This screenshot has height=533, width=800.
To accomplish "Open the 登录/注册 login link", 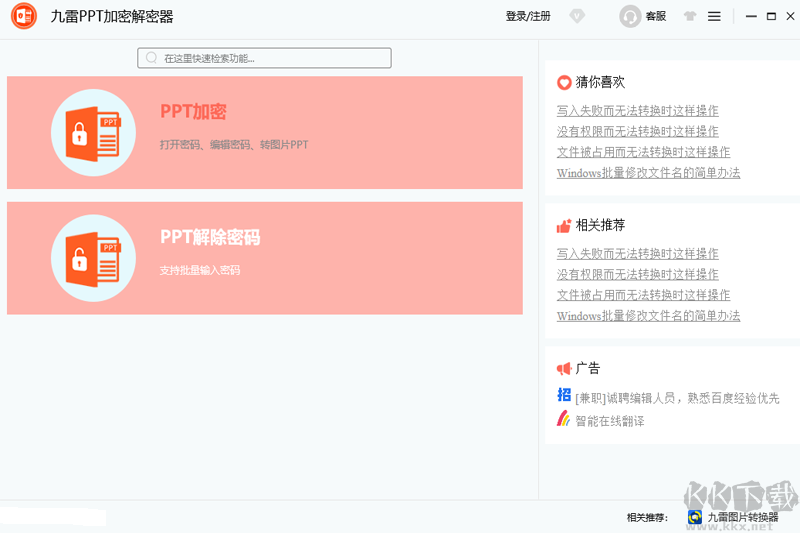I will tap(528, 16).
